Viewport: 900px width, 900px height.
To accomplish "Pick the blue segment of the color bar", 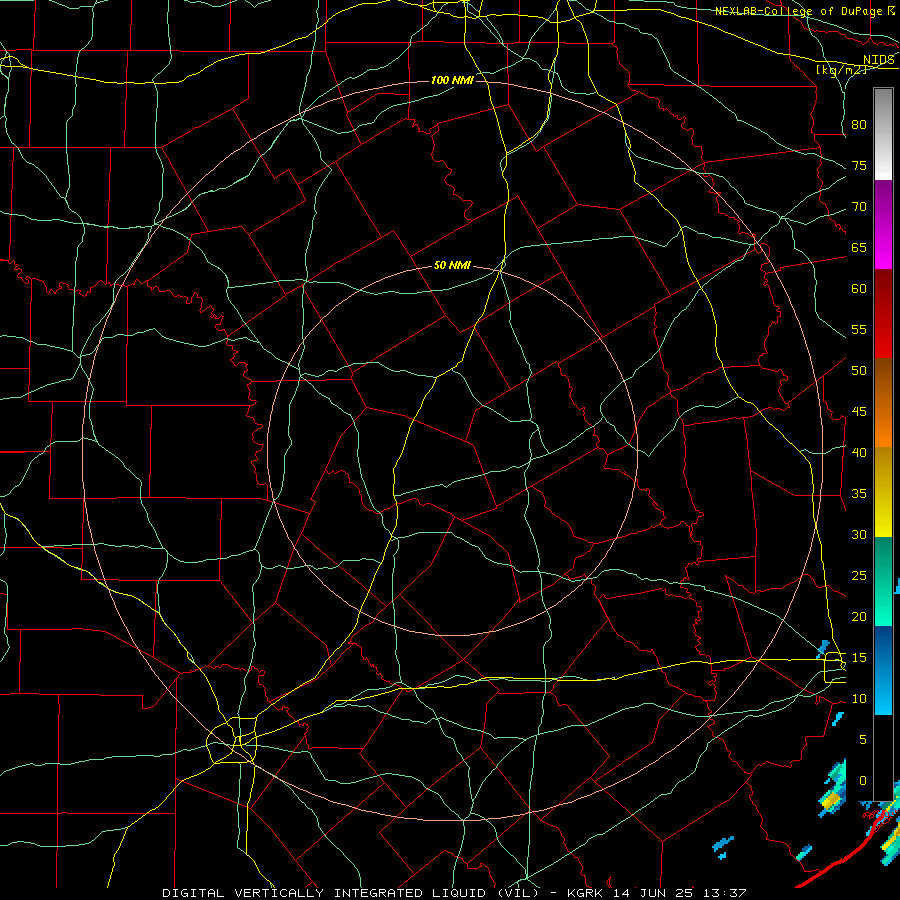I will click(x=883, y=670).
